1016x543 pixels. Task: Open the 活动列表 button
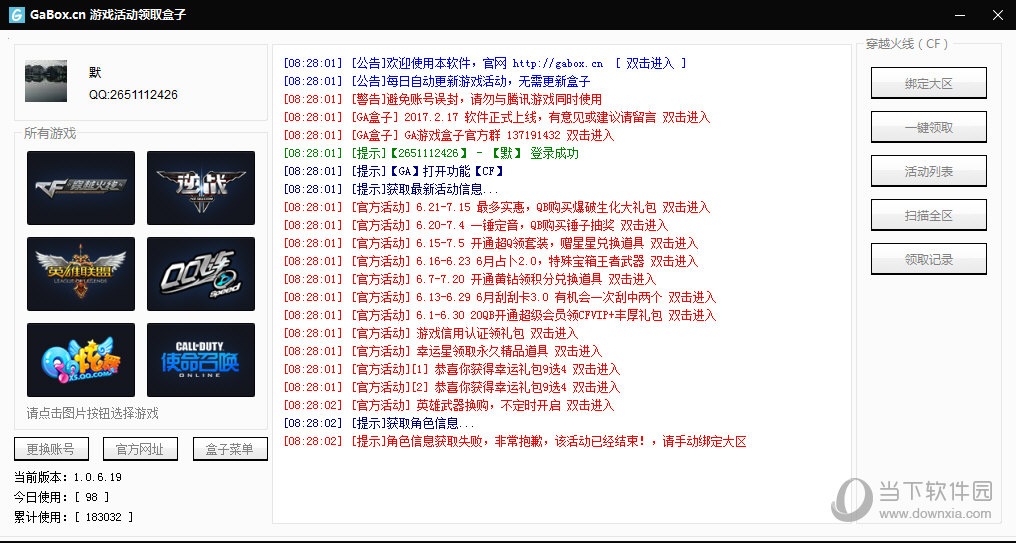[929, 171]
